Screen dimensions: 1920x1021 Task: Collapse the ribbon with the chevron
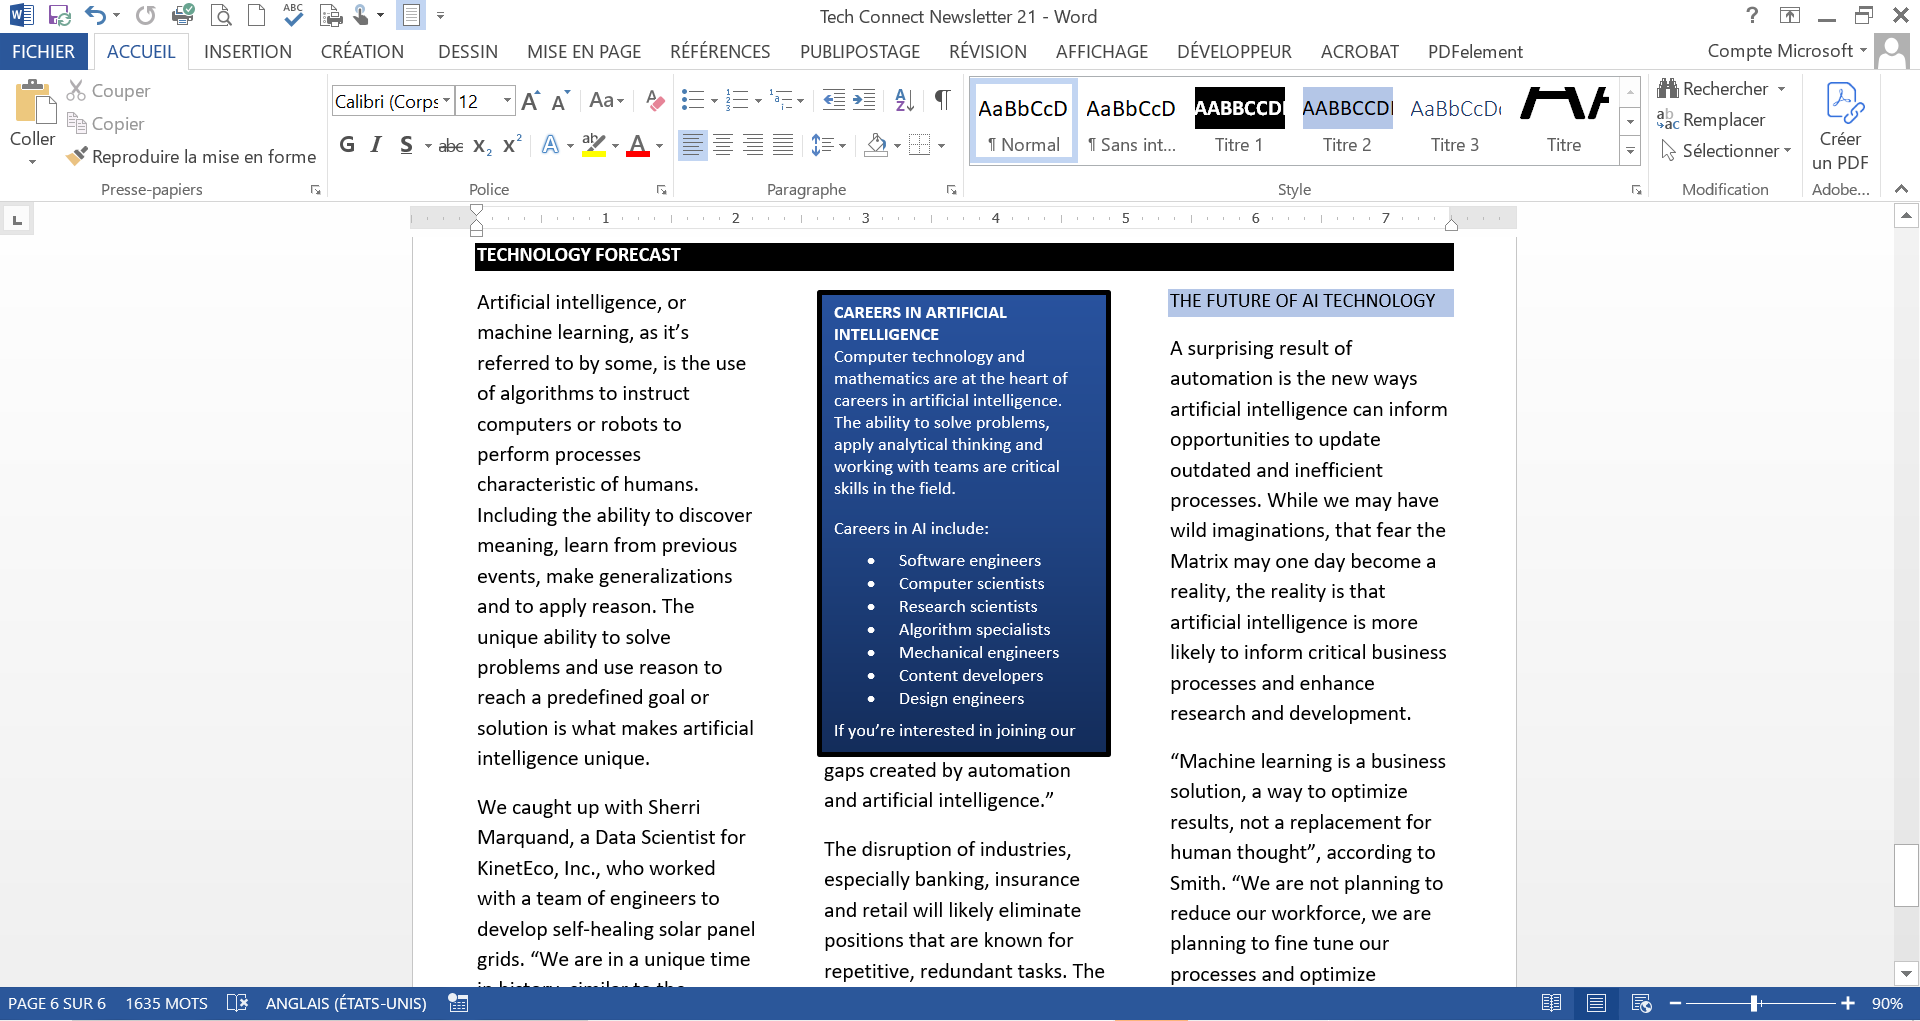pos(1901,189)
